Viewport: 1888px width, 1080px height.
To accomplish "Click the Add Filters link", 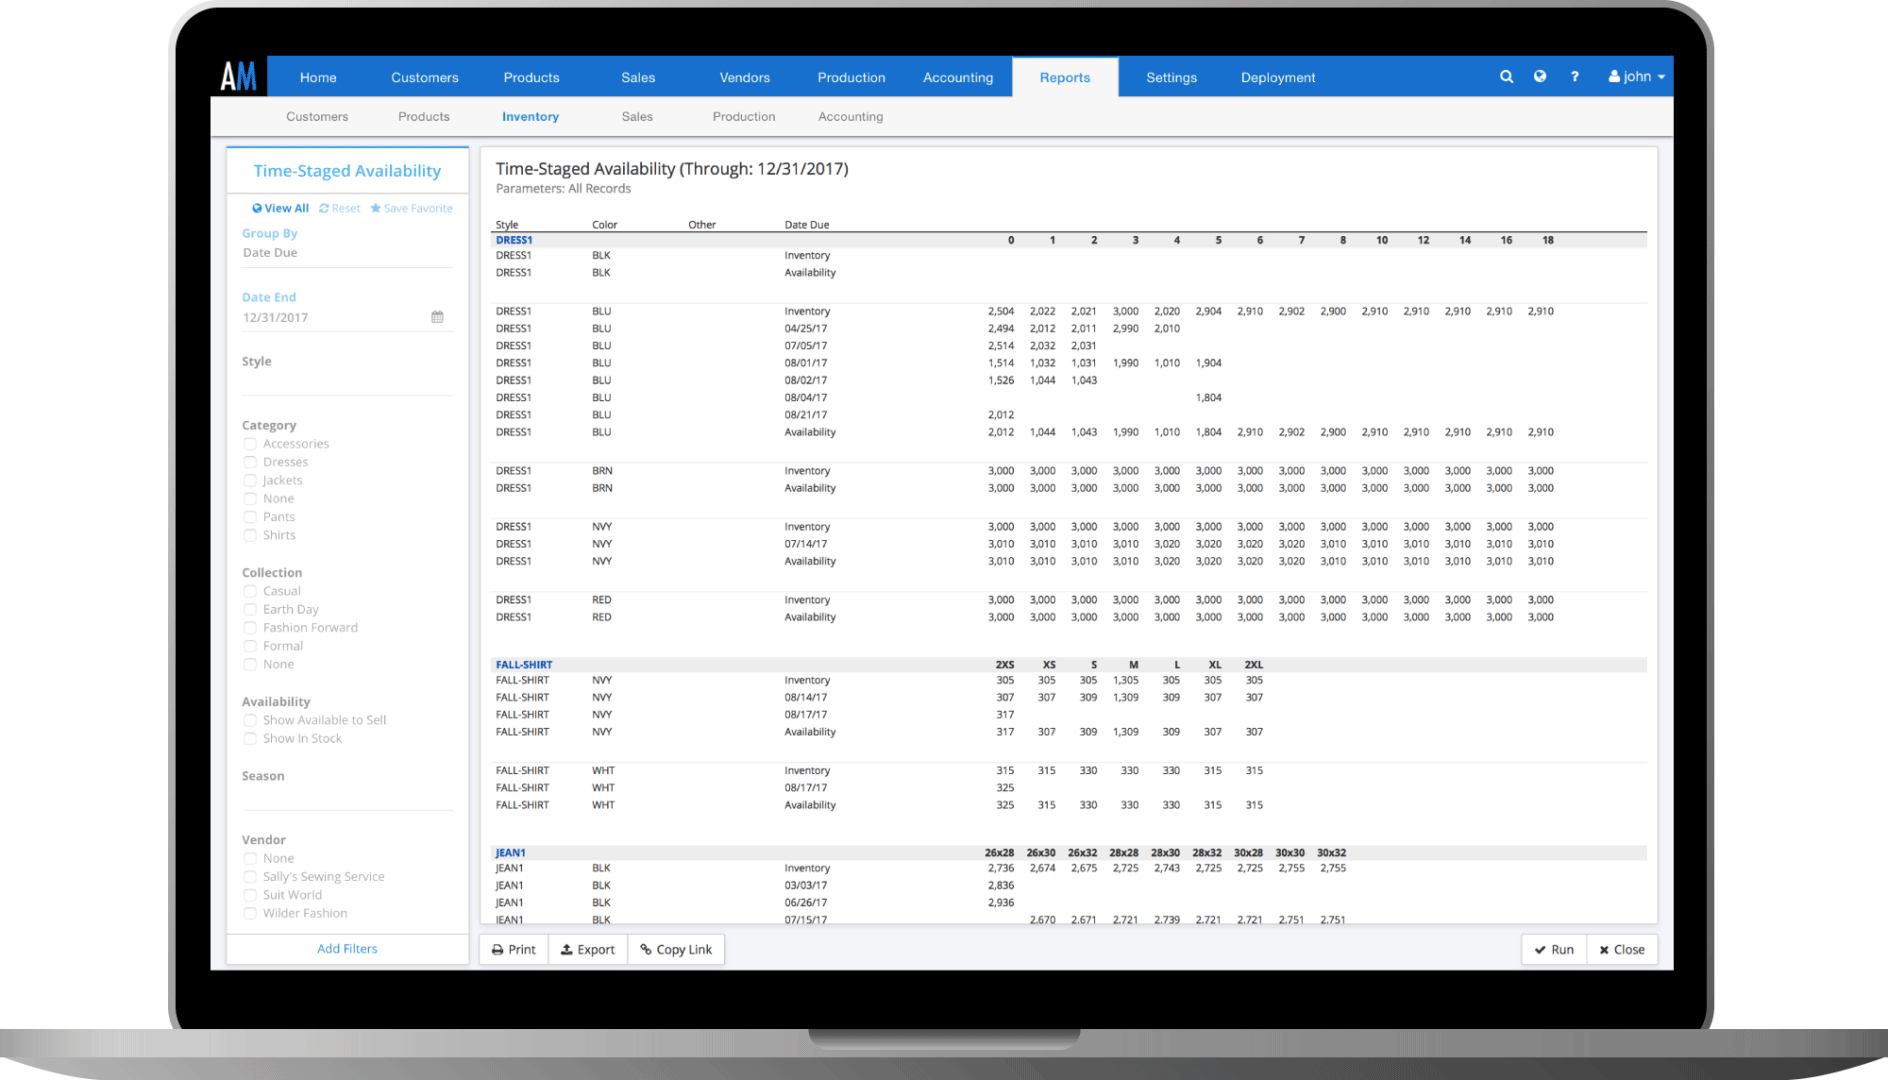I will 347,949.
